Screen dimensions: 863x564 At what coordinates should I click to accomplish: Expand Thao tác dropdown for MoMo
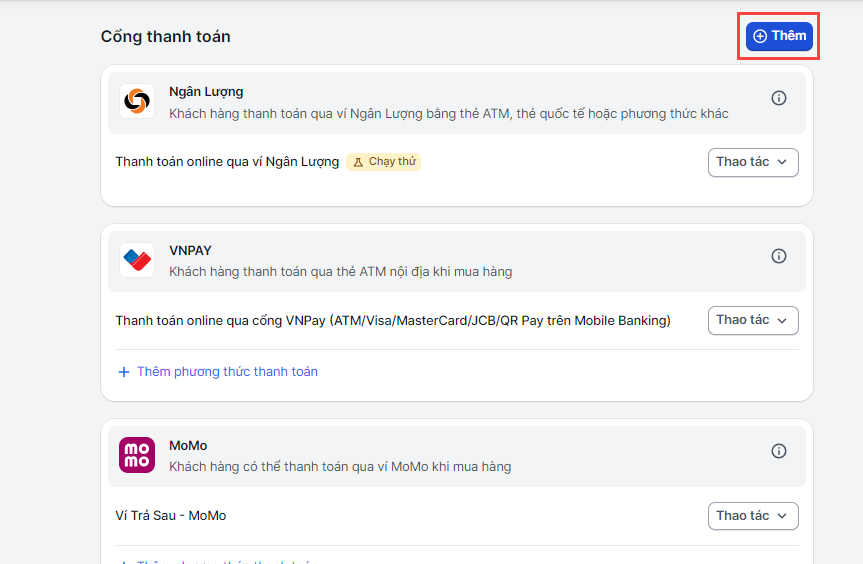coord(753,516)
